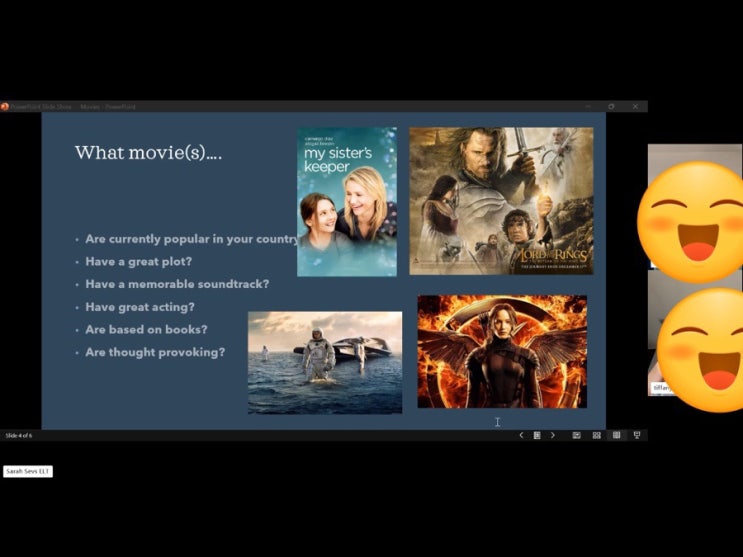The width and height of the screenshot is (743, 557).
Task: Open the see-all-slides menu icon
Action: click(537, 435)
